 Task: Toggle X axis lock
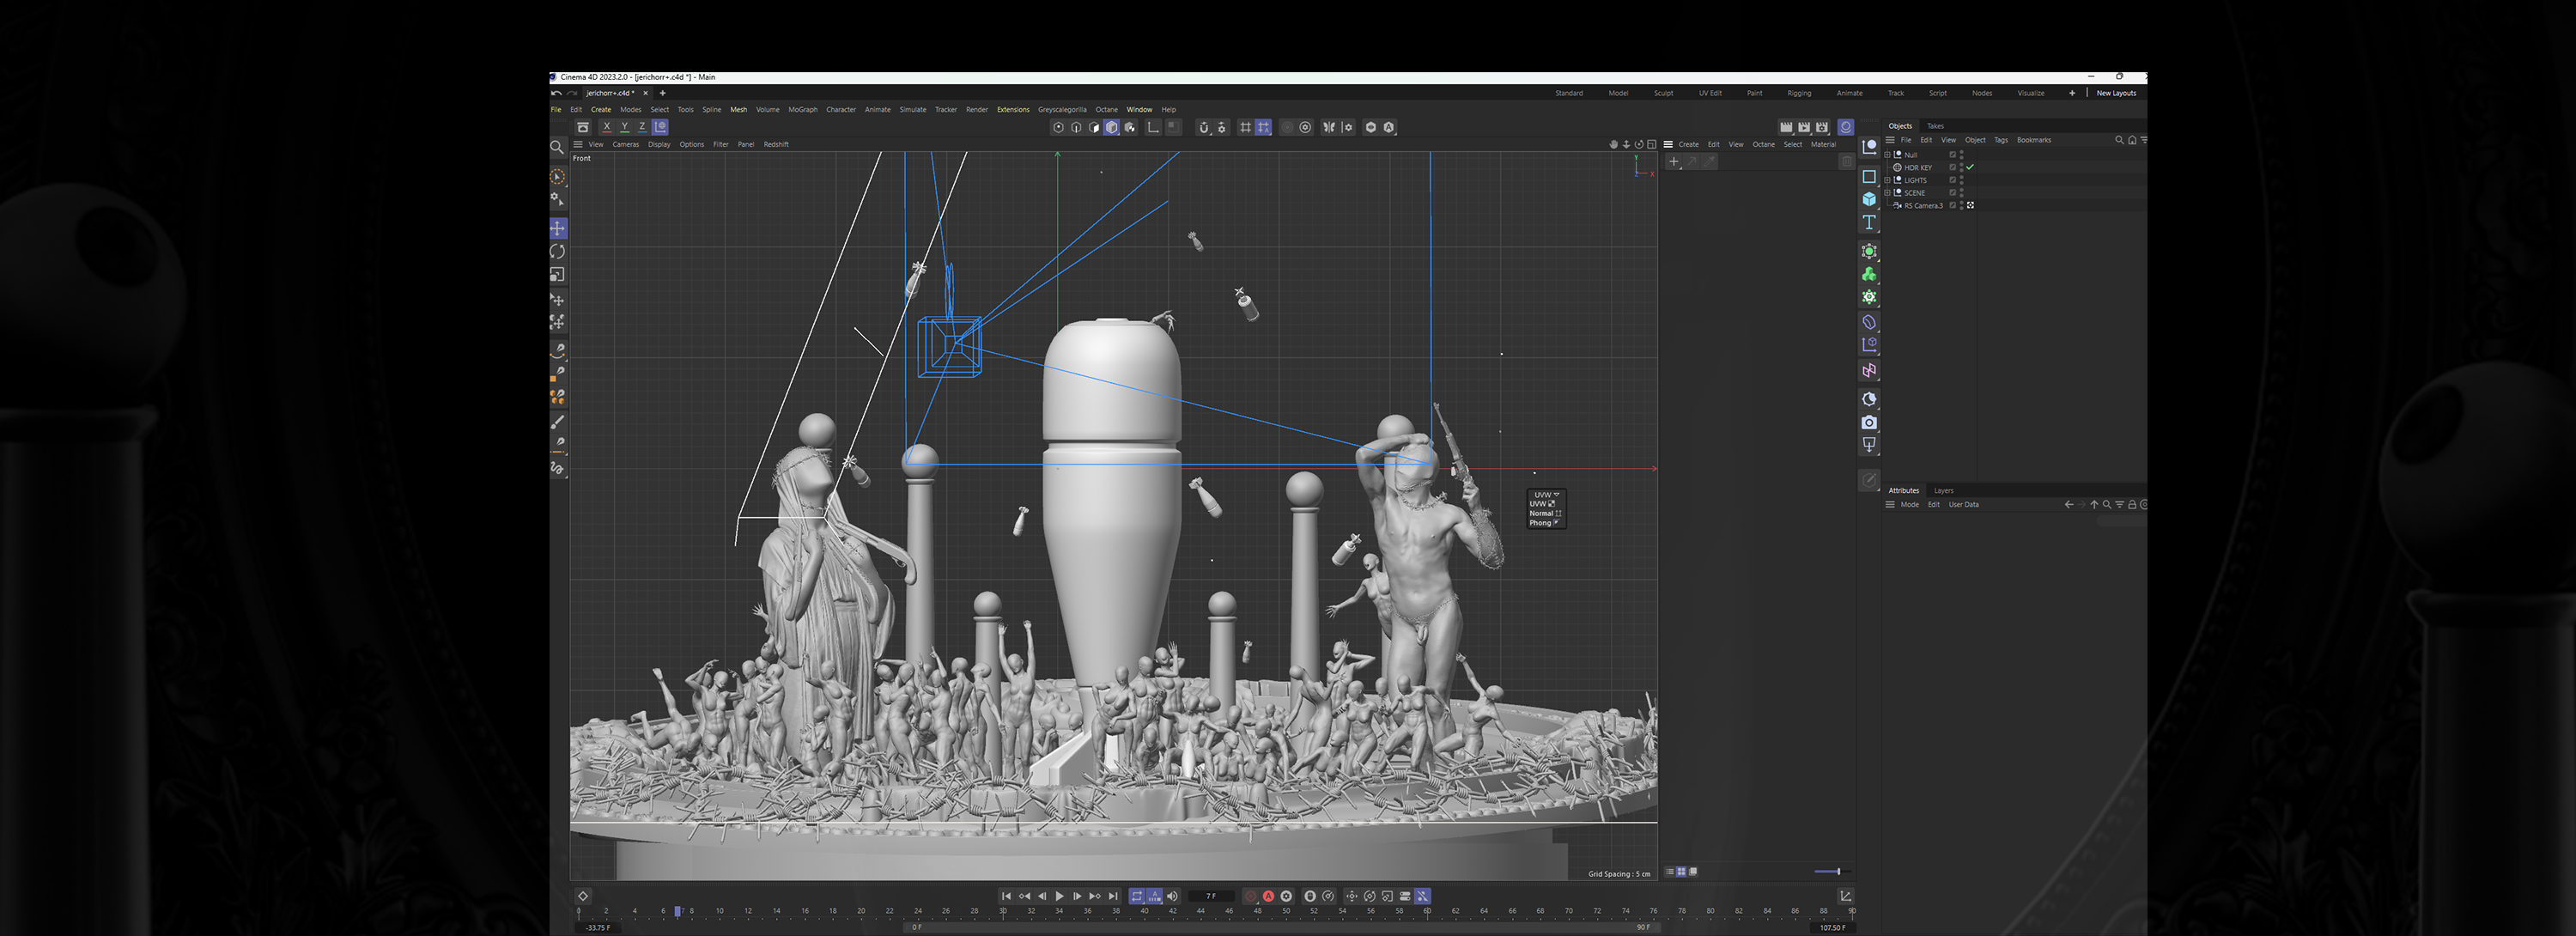pyautogui.click(x=606, y=127)
